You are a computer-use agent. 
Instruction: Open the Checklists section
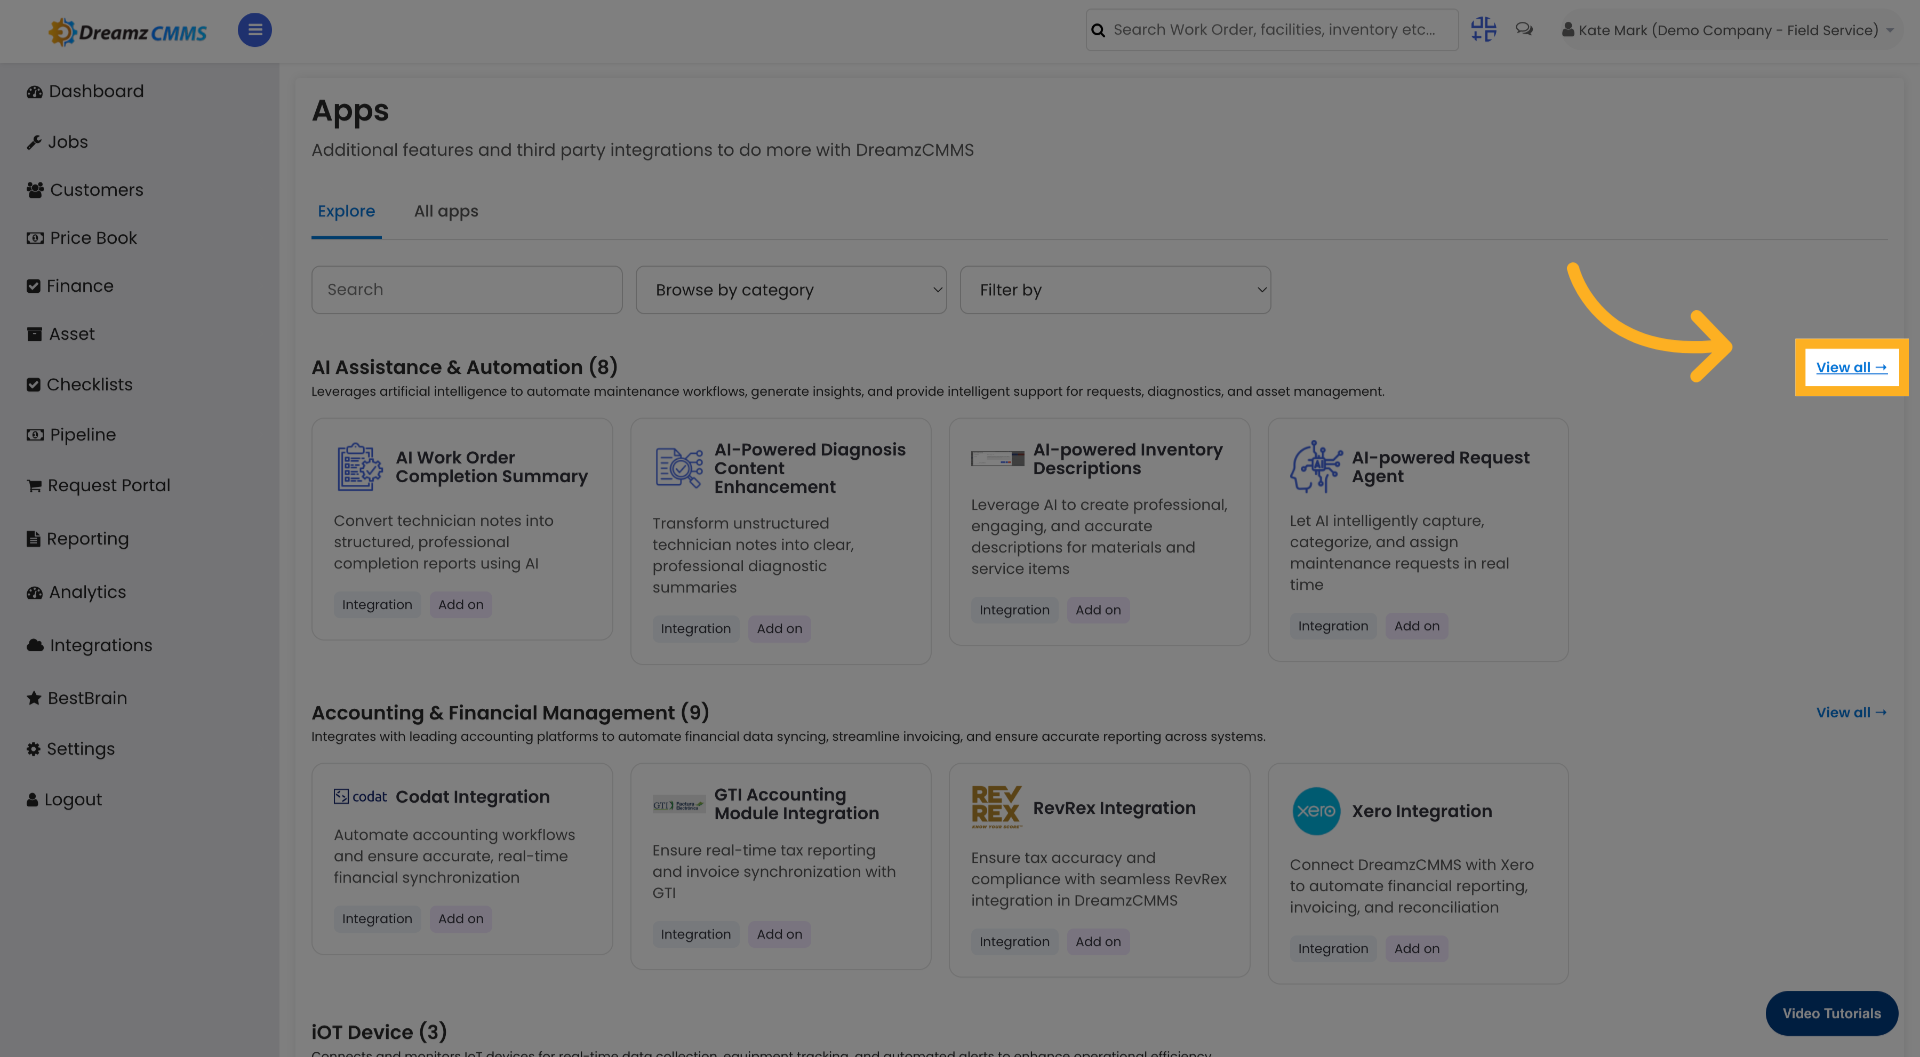coord(90,384)
